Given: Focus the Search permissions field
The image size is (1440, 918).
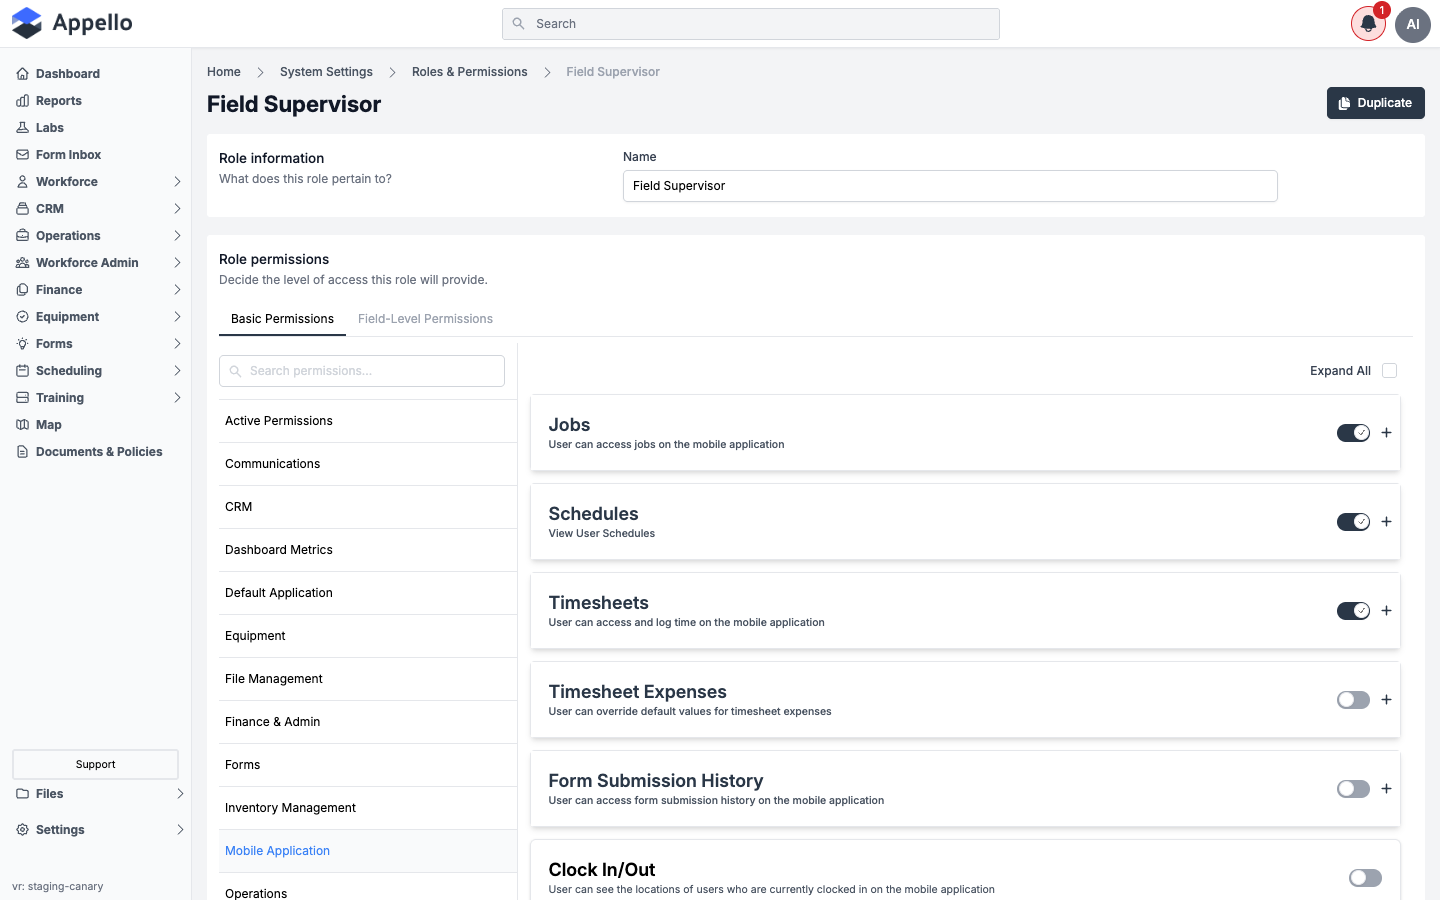Looking at the screenshot, I should (x=362, y=371).
